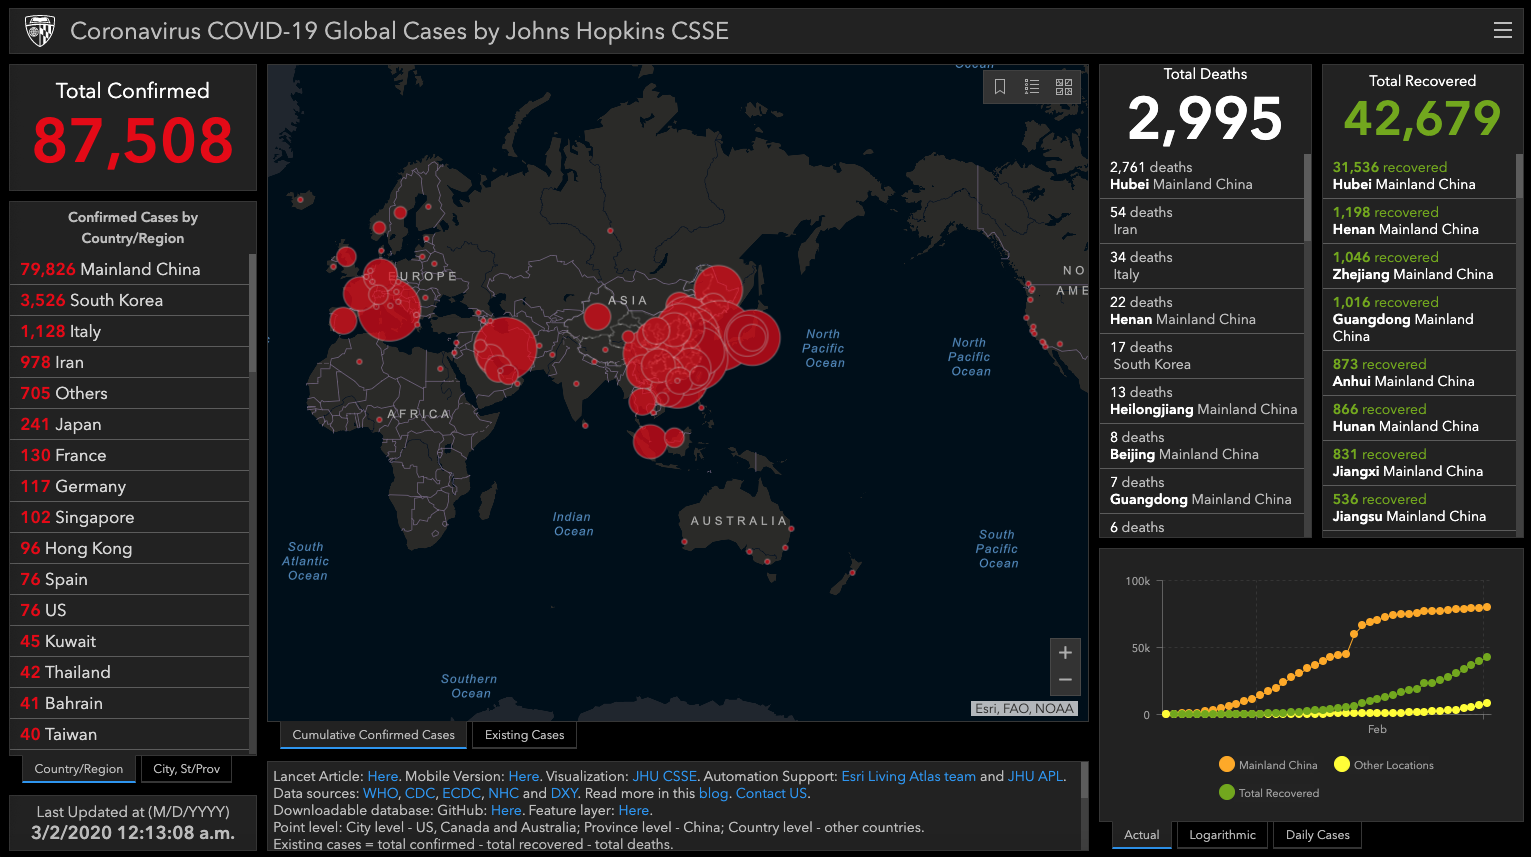The image size is (1531, 857).
Task: Select 117 Germany row
Action: (130, 486)
